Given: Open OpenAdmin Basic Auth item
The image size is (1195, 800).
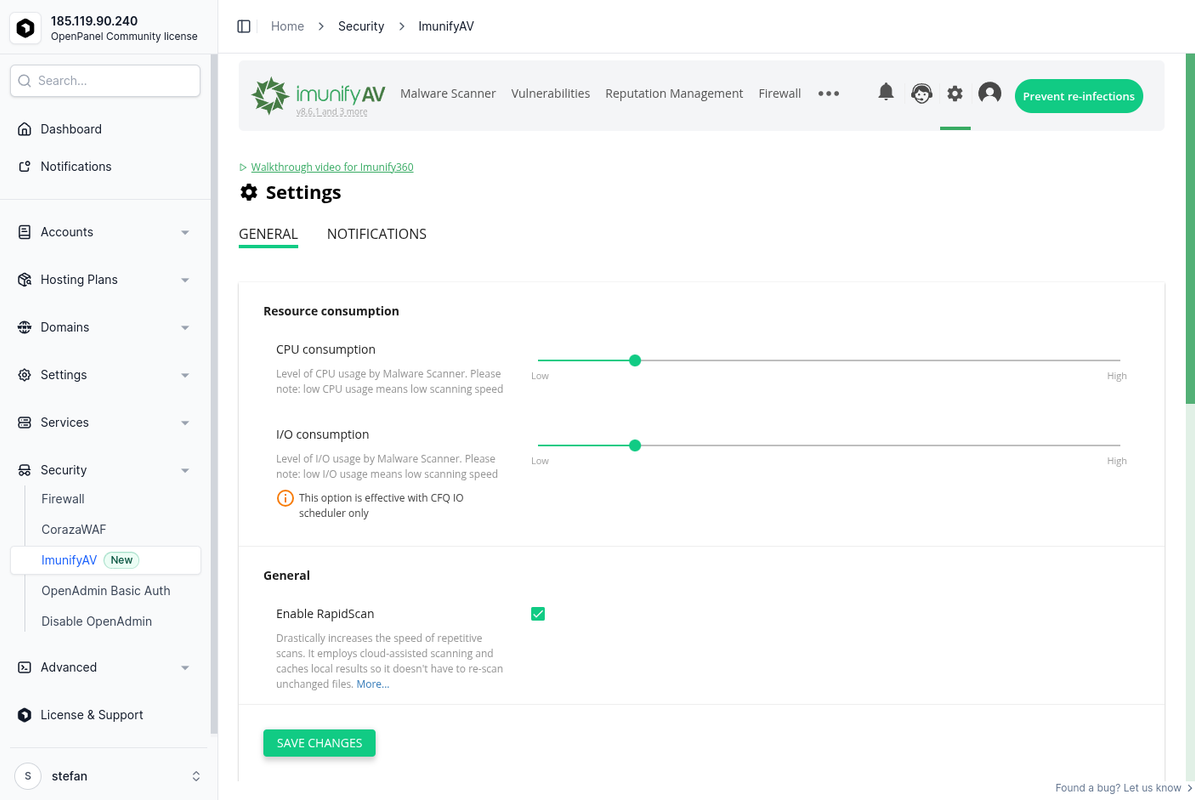Looking at the screenshot, I should (x=106, y=590).
